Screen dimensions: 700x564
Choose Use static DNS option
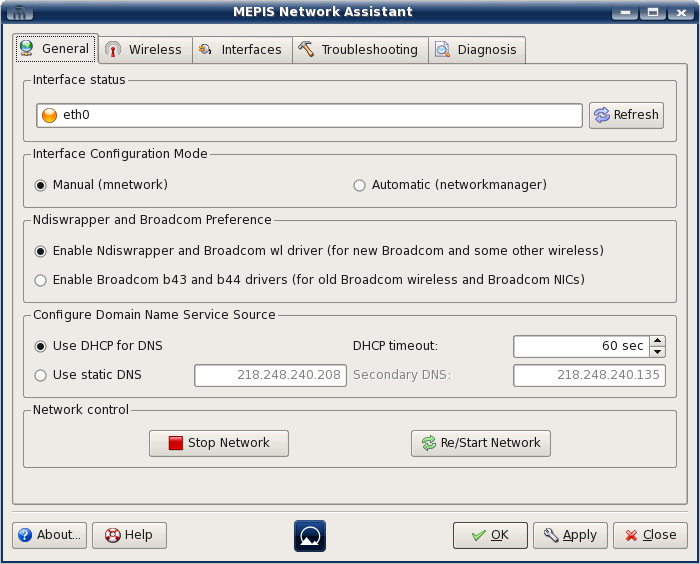point(41,375)
